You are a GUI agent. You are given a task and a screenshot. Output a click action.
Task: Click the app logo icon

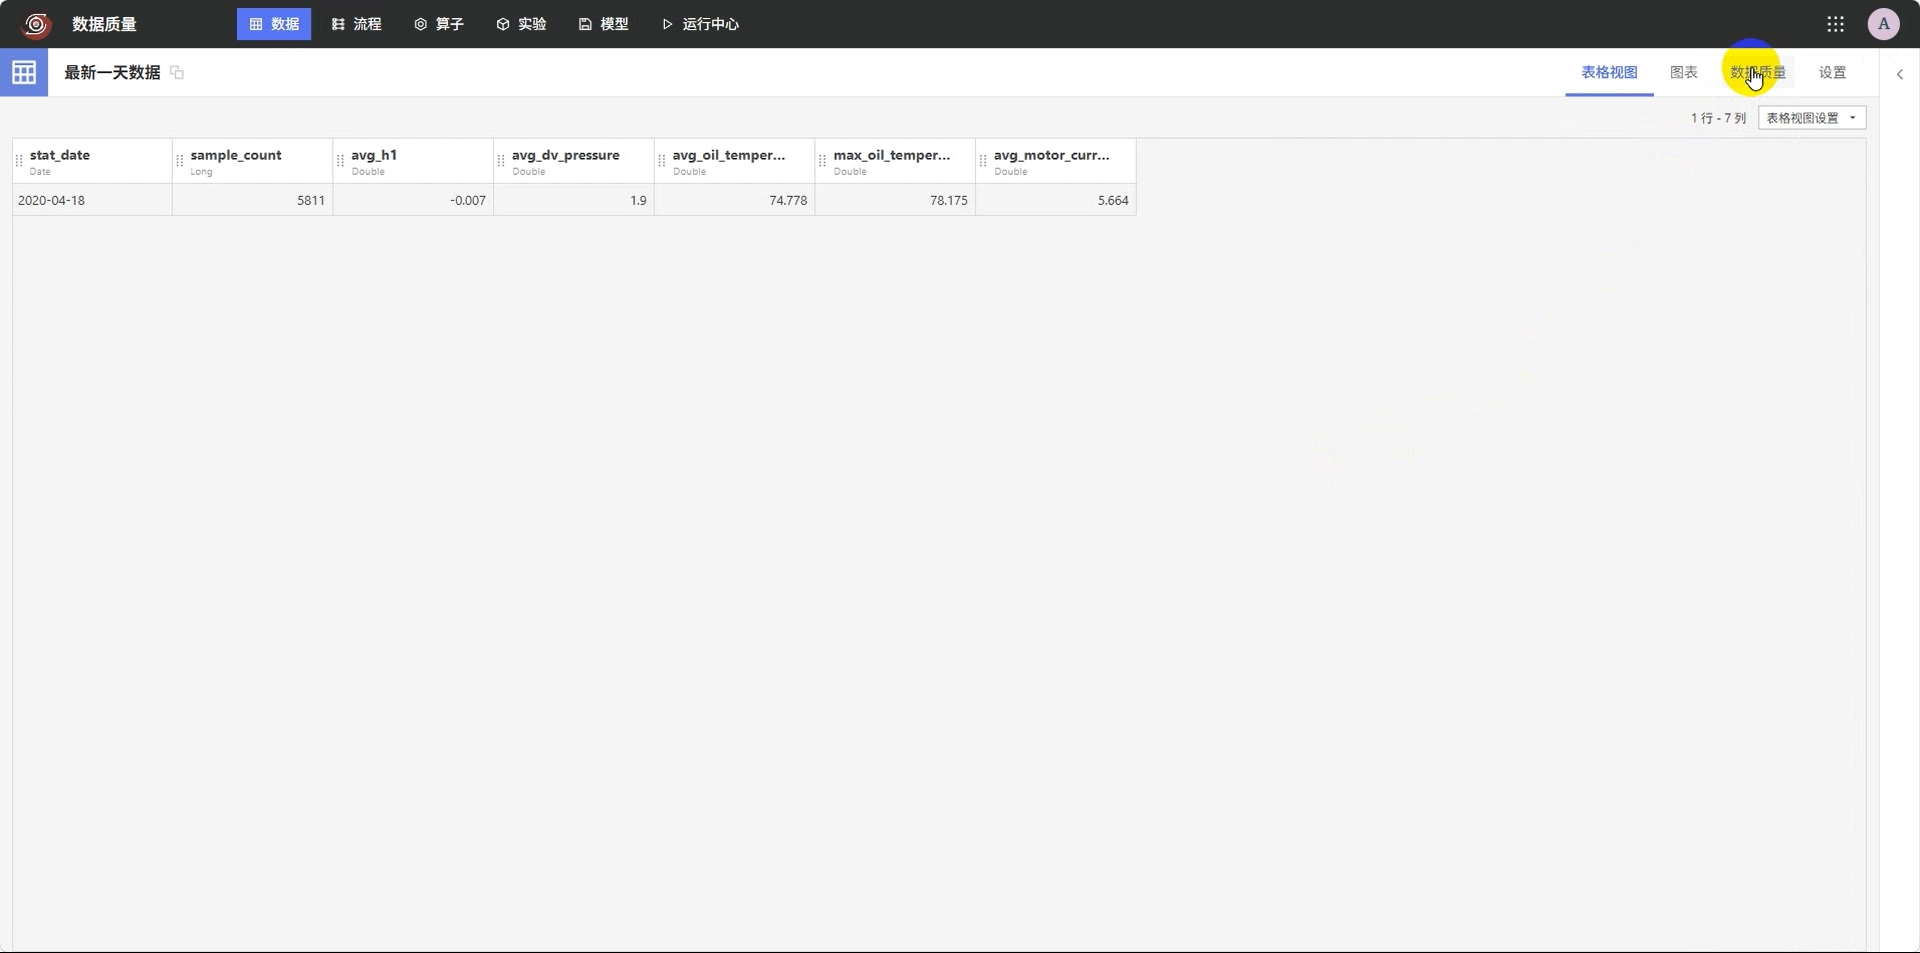(37, 24)
